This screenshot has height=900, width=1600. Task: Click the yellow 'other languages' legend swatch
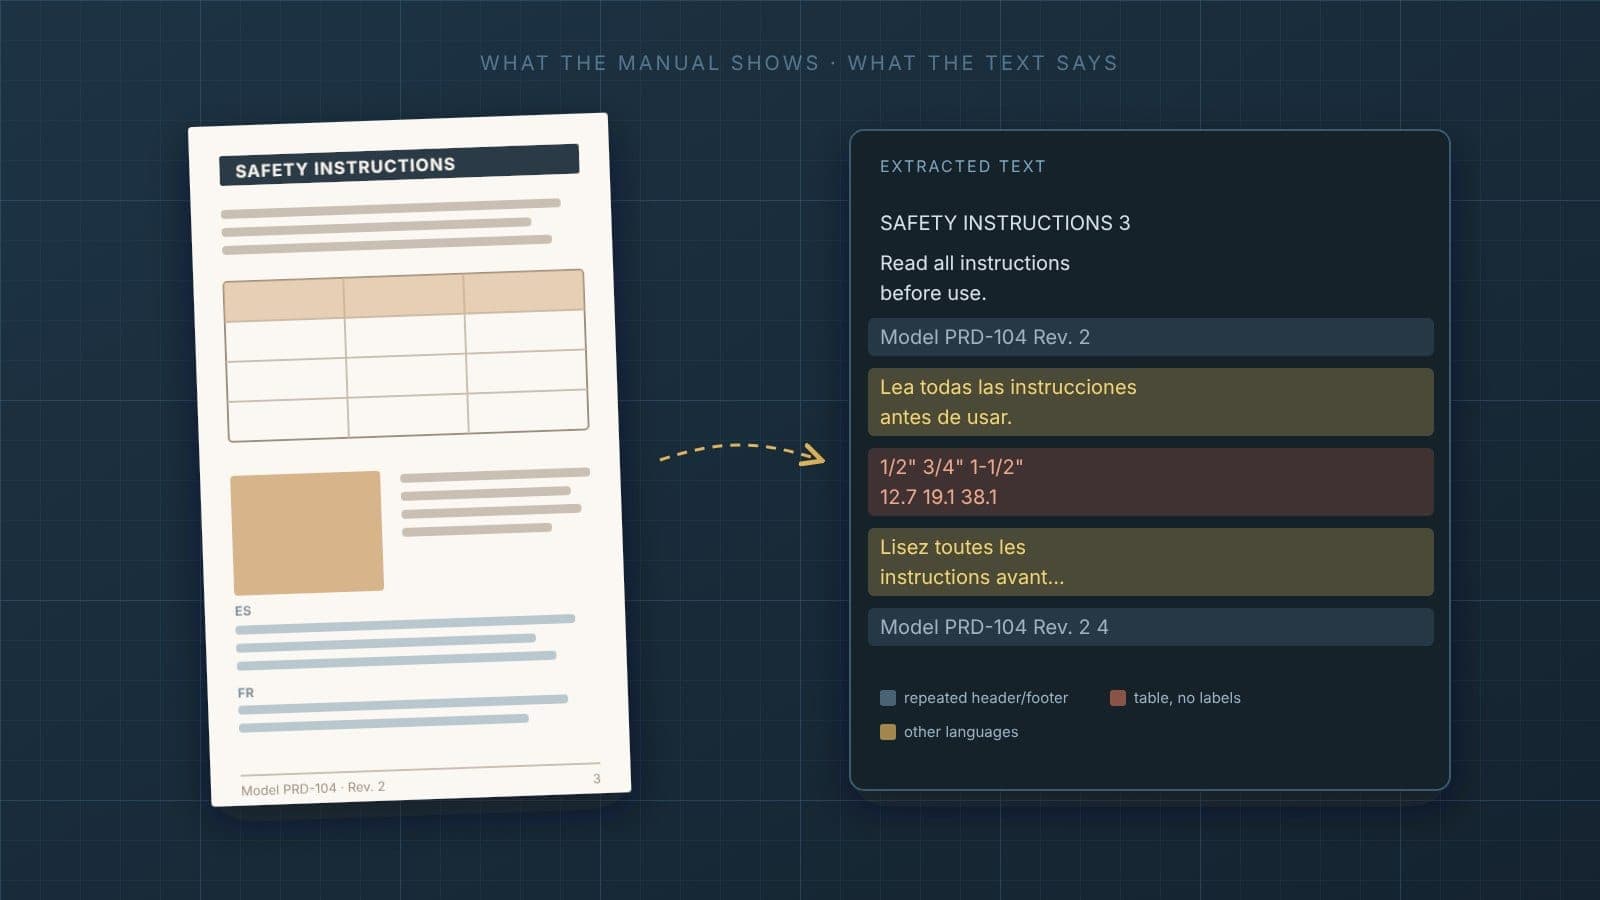(888, 732)
